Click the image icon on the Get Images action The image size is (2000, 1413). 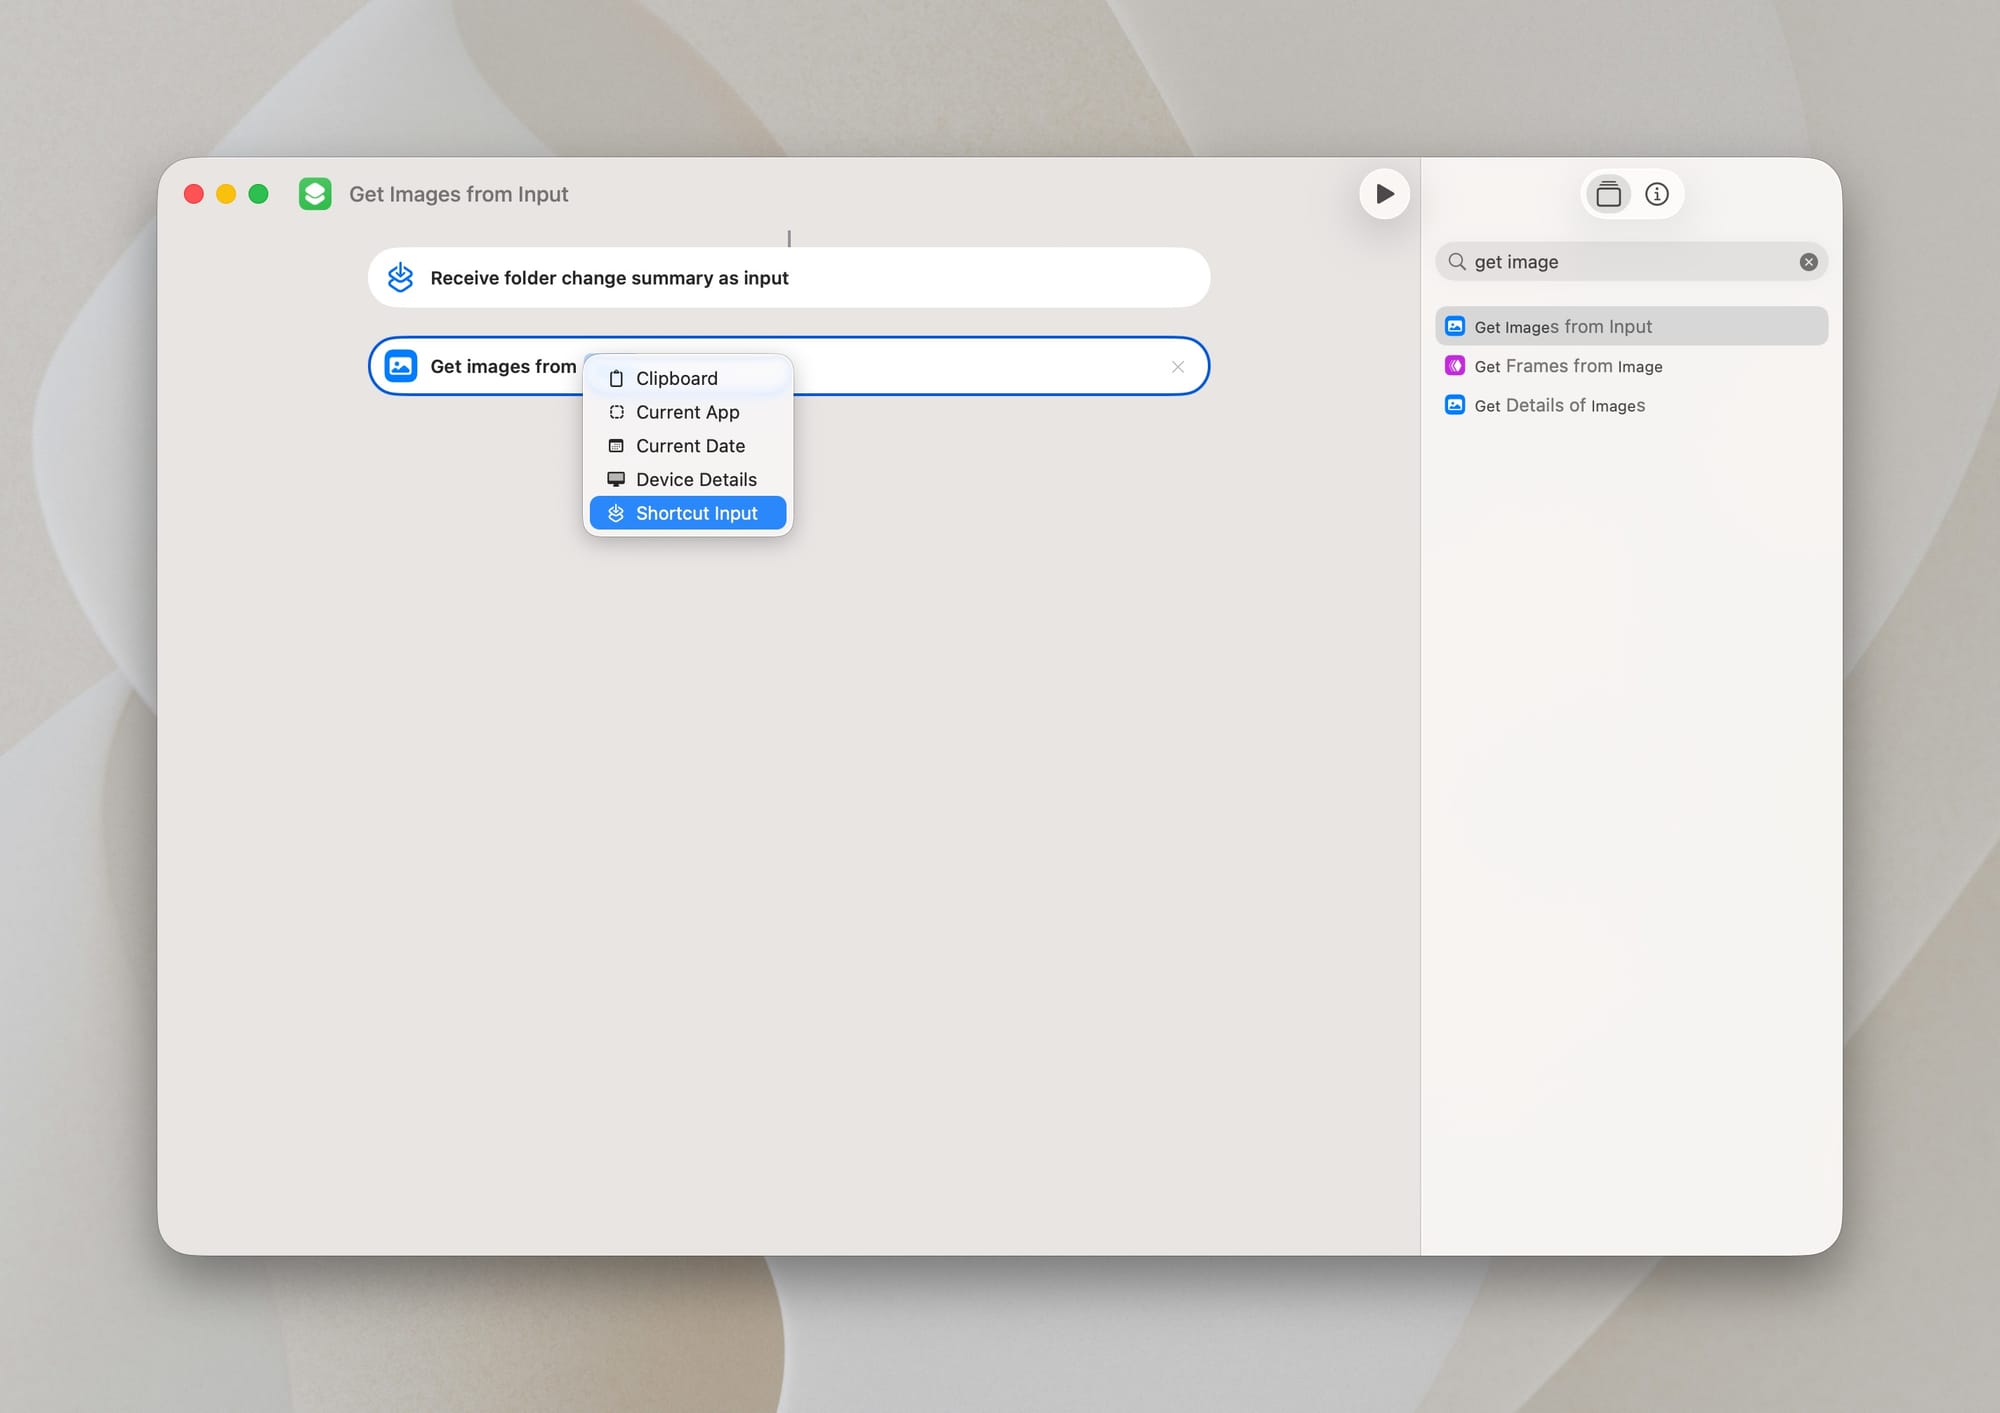[400, 366]
